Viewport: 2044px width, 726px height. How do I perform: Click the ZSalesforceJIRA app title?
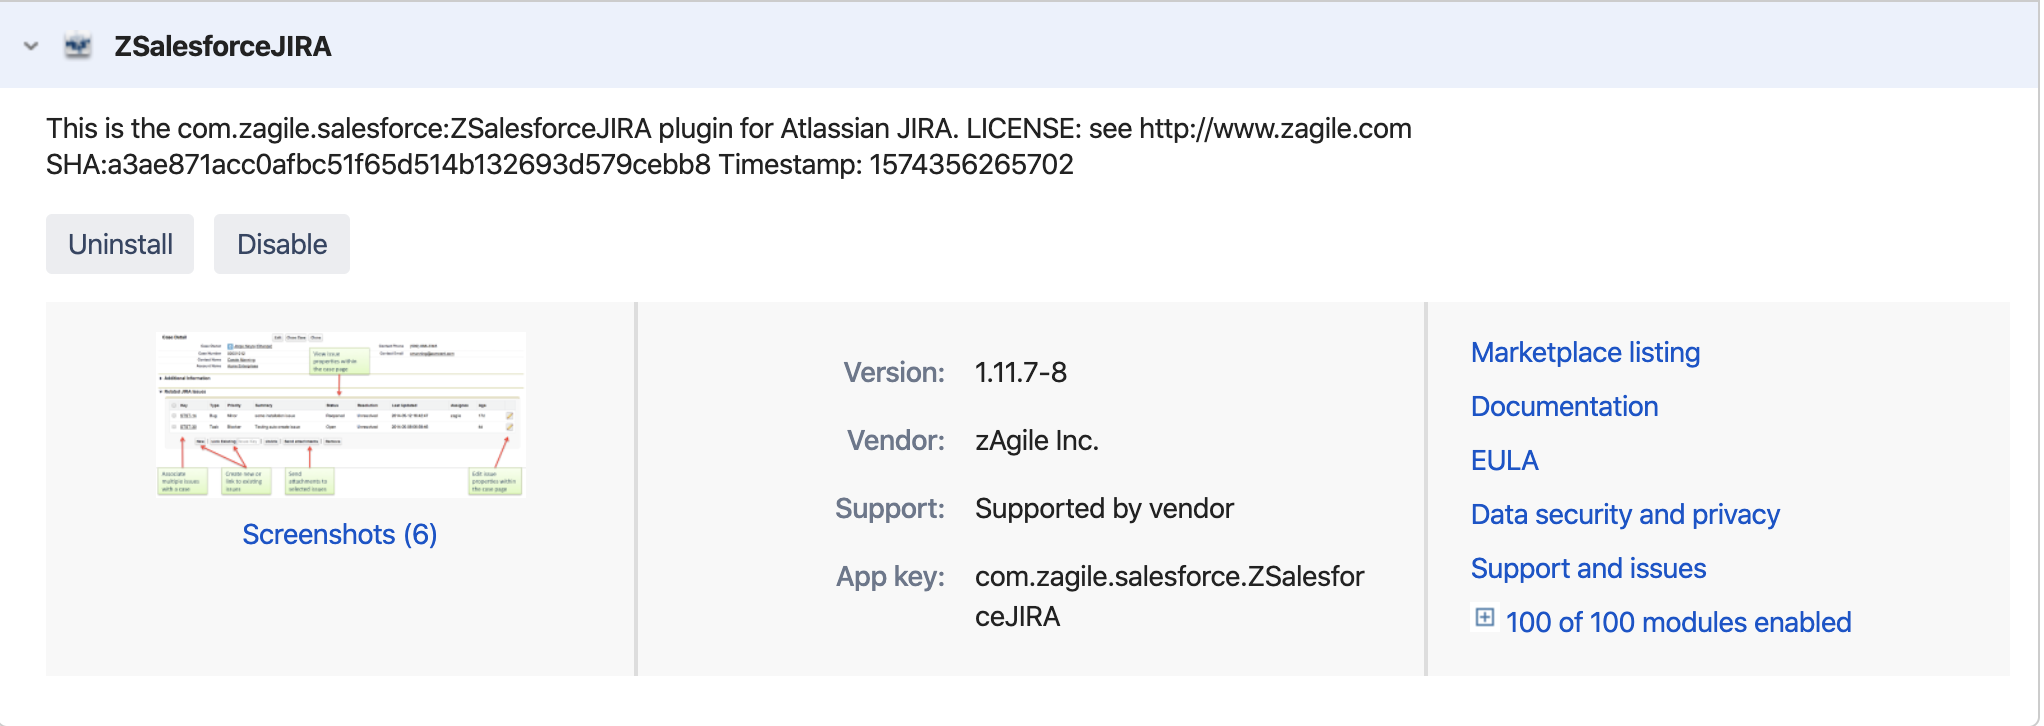(x=222, y=46)
